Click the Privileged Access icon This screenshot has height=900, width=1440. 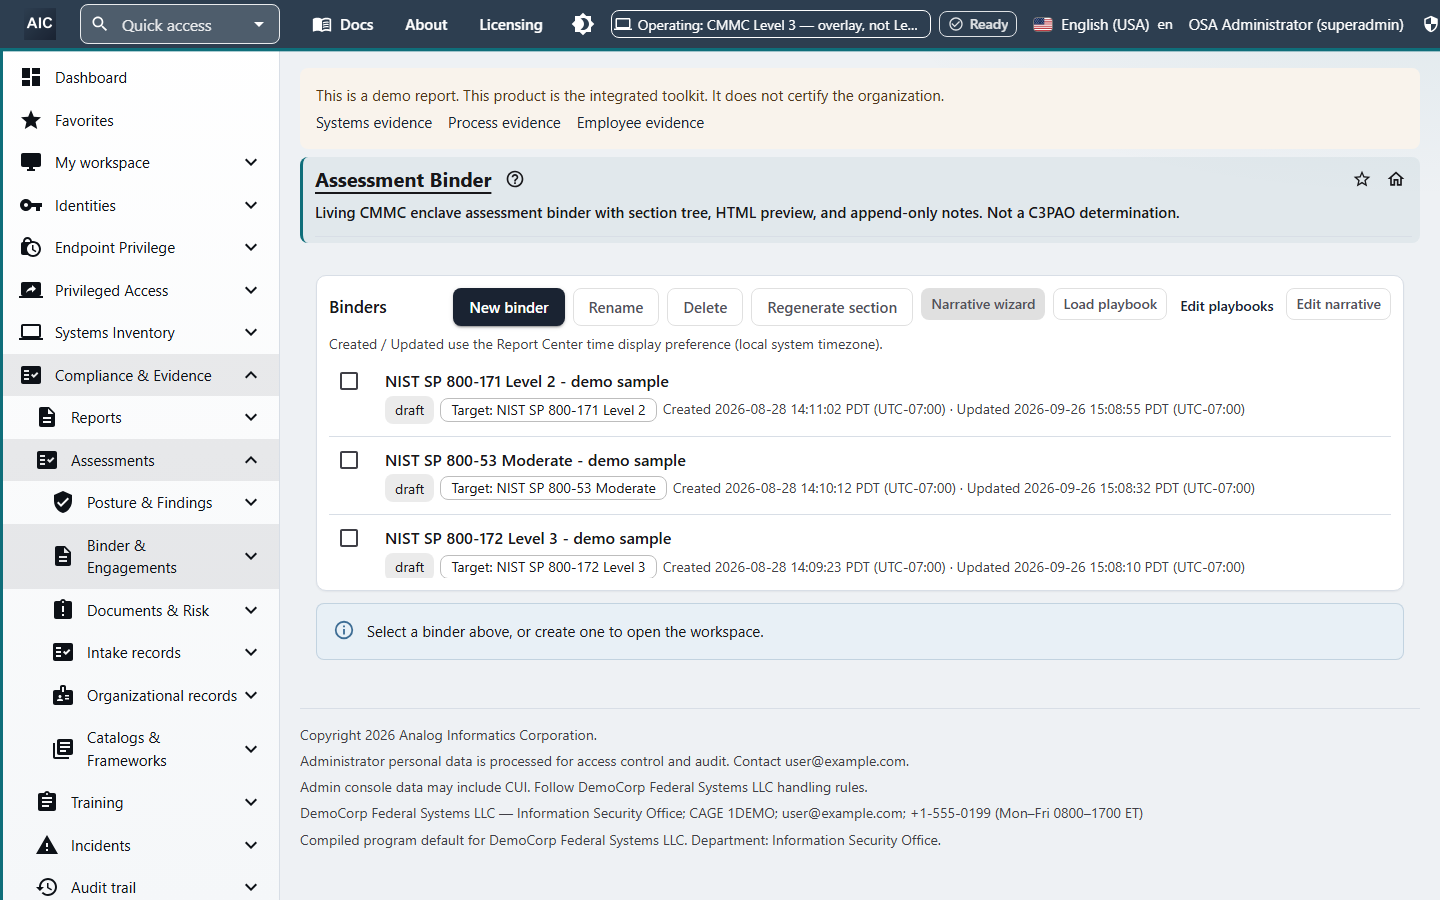pyautogui.click(x=31, y=290)
